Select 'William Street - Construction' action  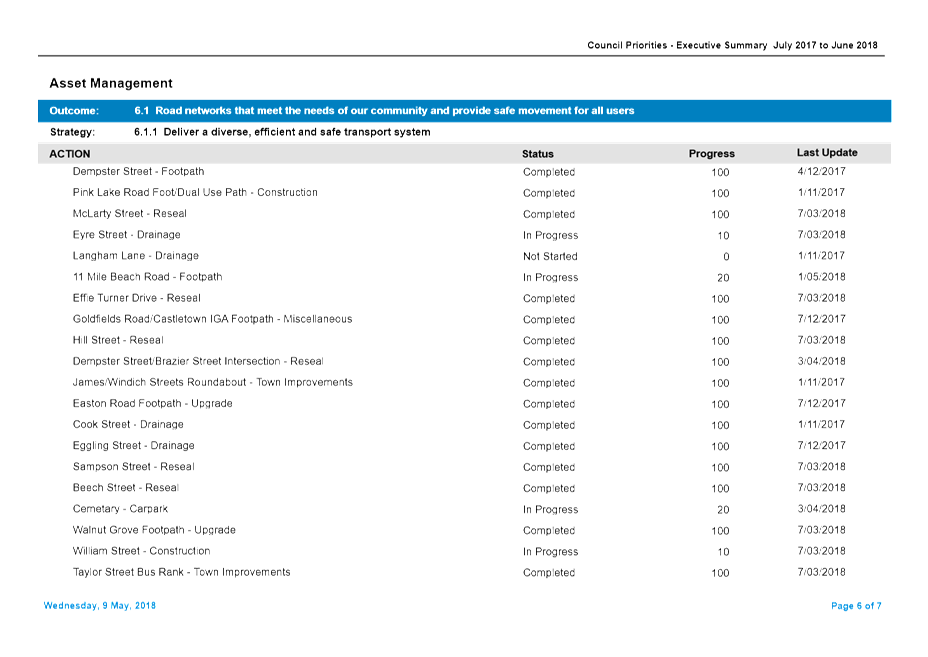[141, 551]
